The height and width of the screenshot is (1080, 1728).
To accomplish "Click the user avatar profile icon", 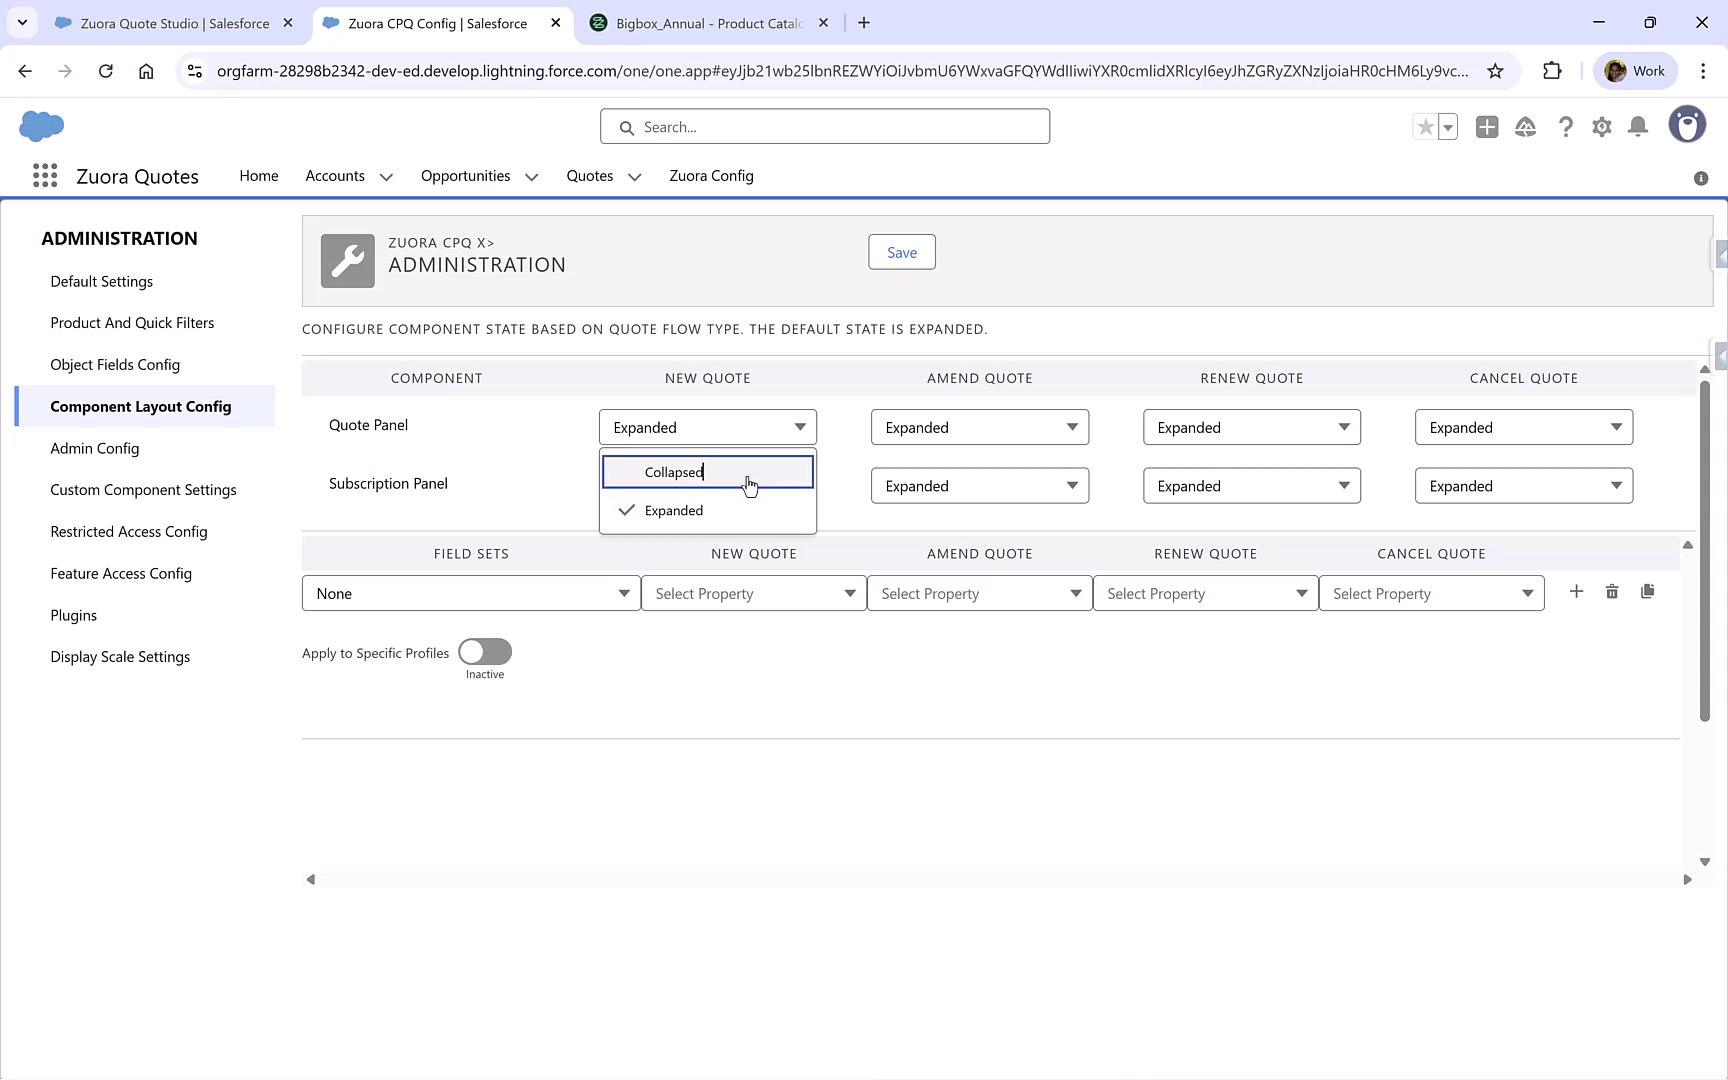I will click(x=1687, y=124).
